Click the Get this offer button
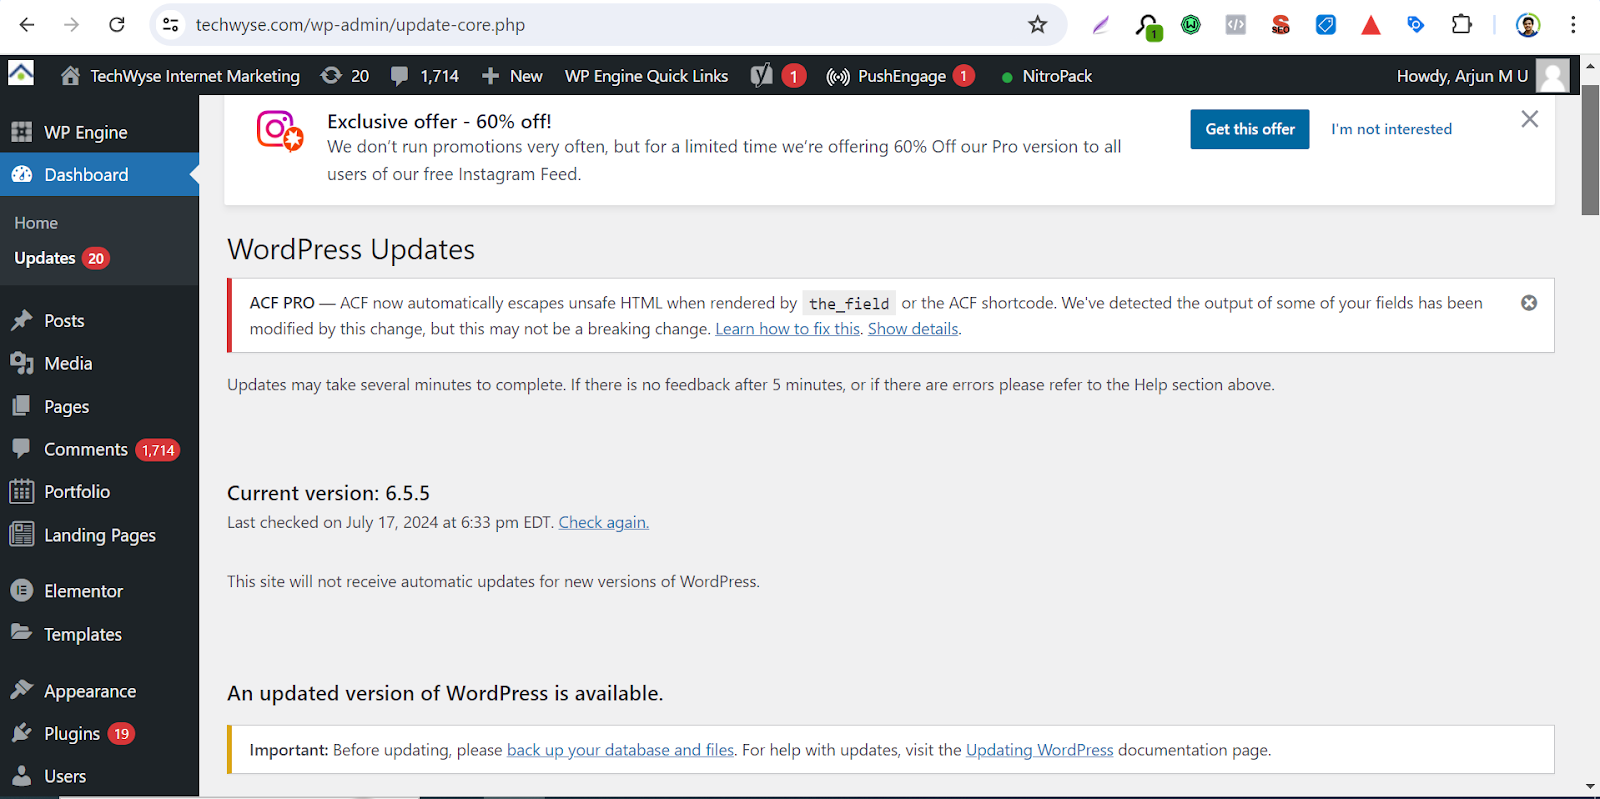 (x=1249, y=129)
